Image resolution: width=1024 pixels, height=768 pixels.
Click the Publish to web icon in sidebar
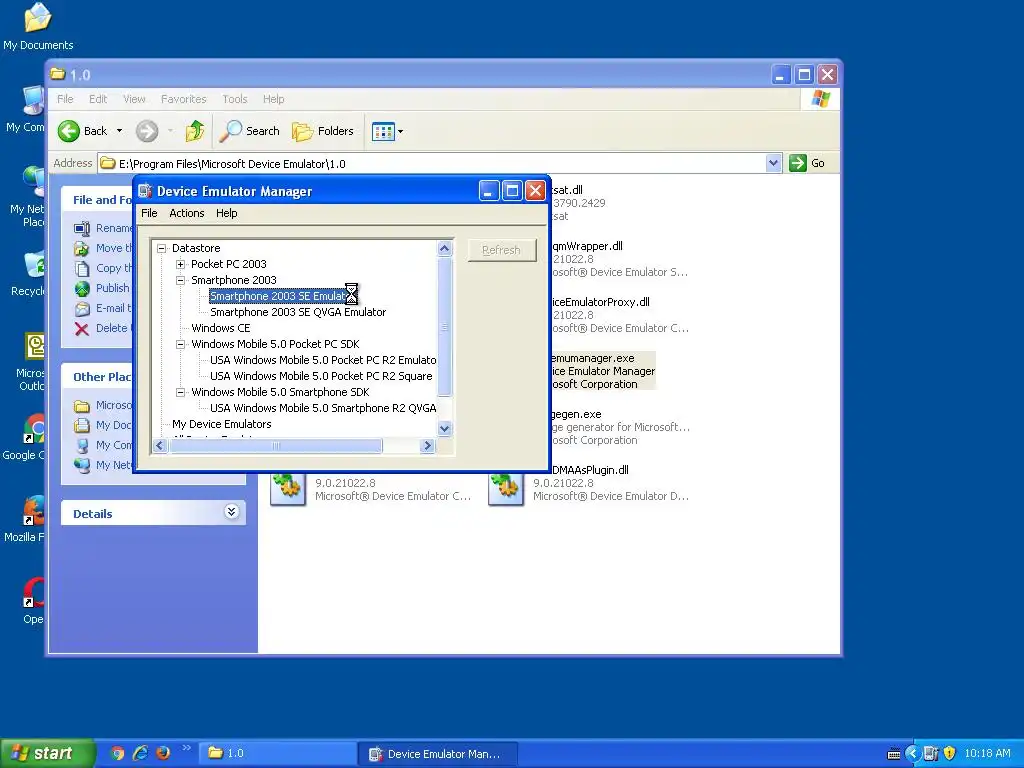pos(82,288)
